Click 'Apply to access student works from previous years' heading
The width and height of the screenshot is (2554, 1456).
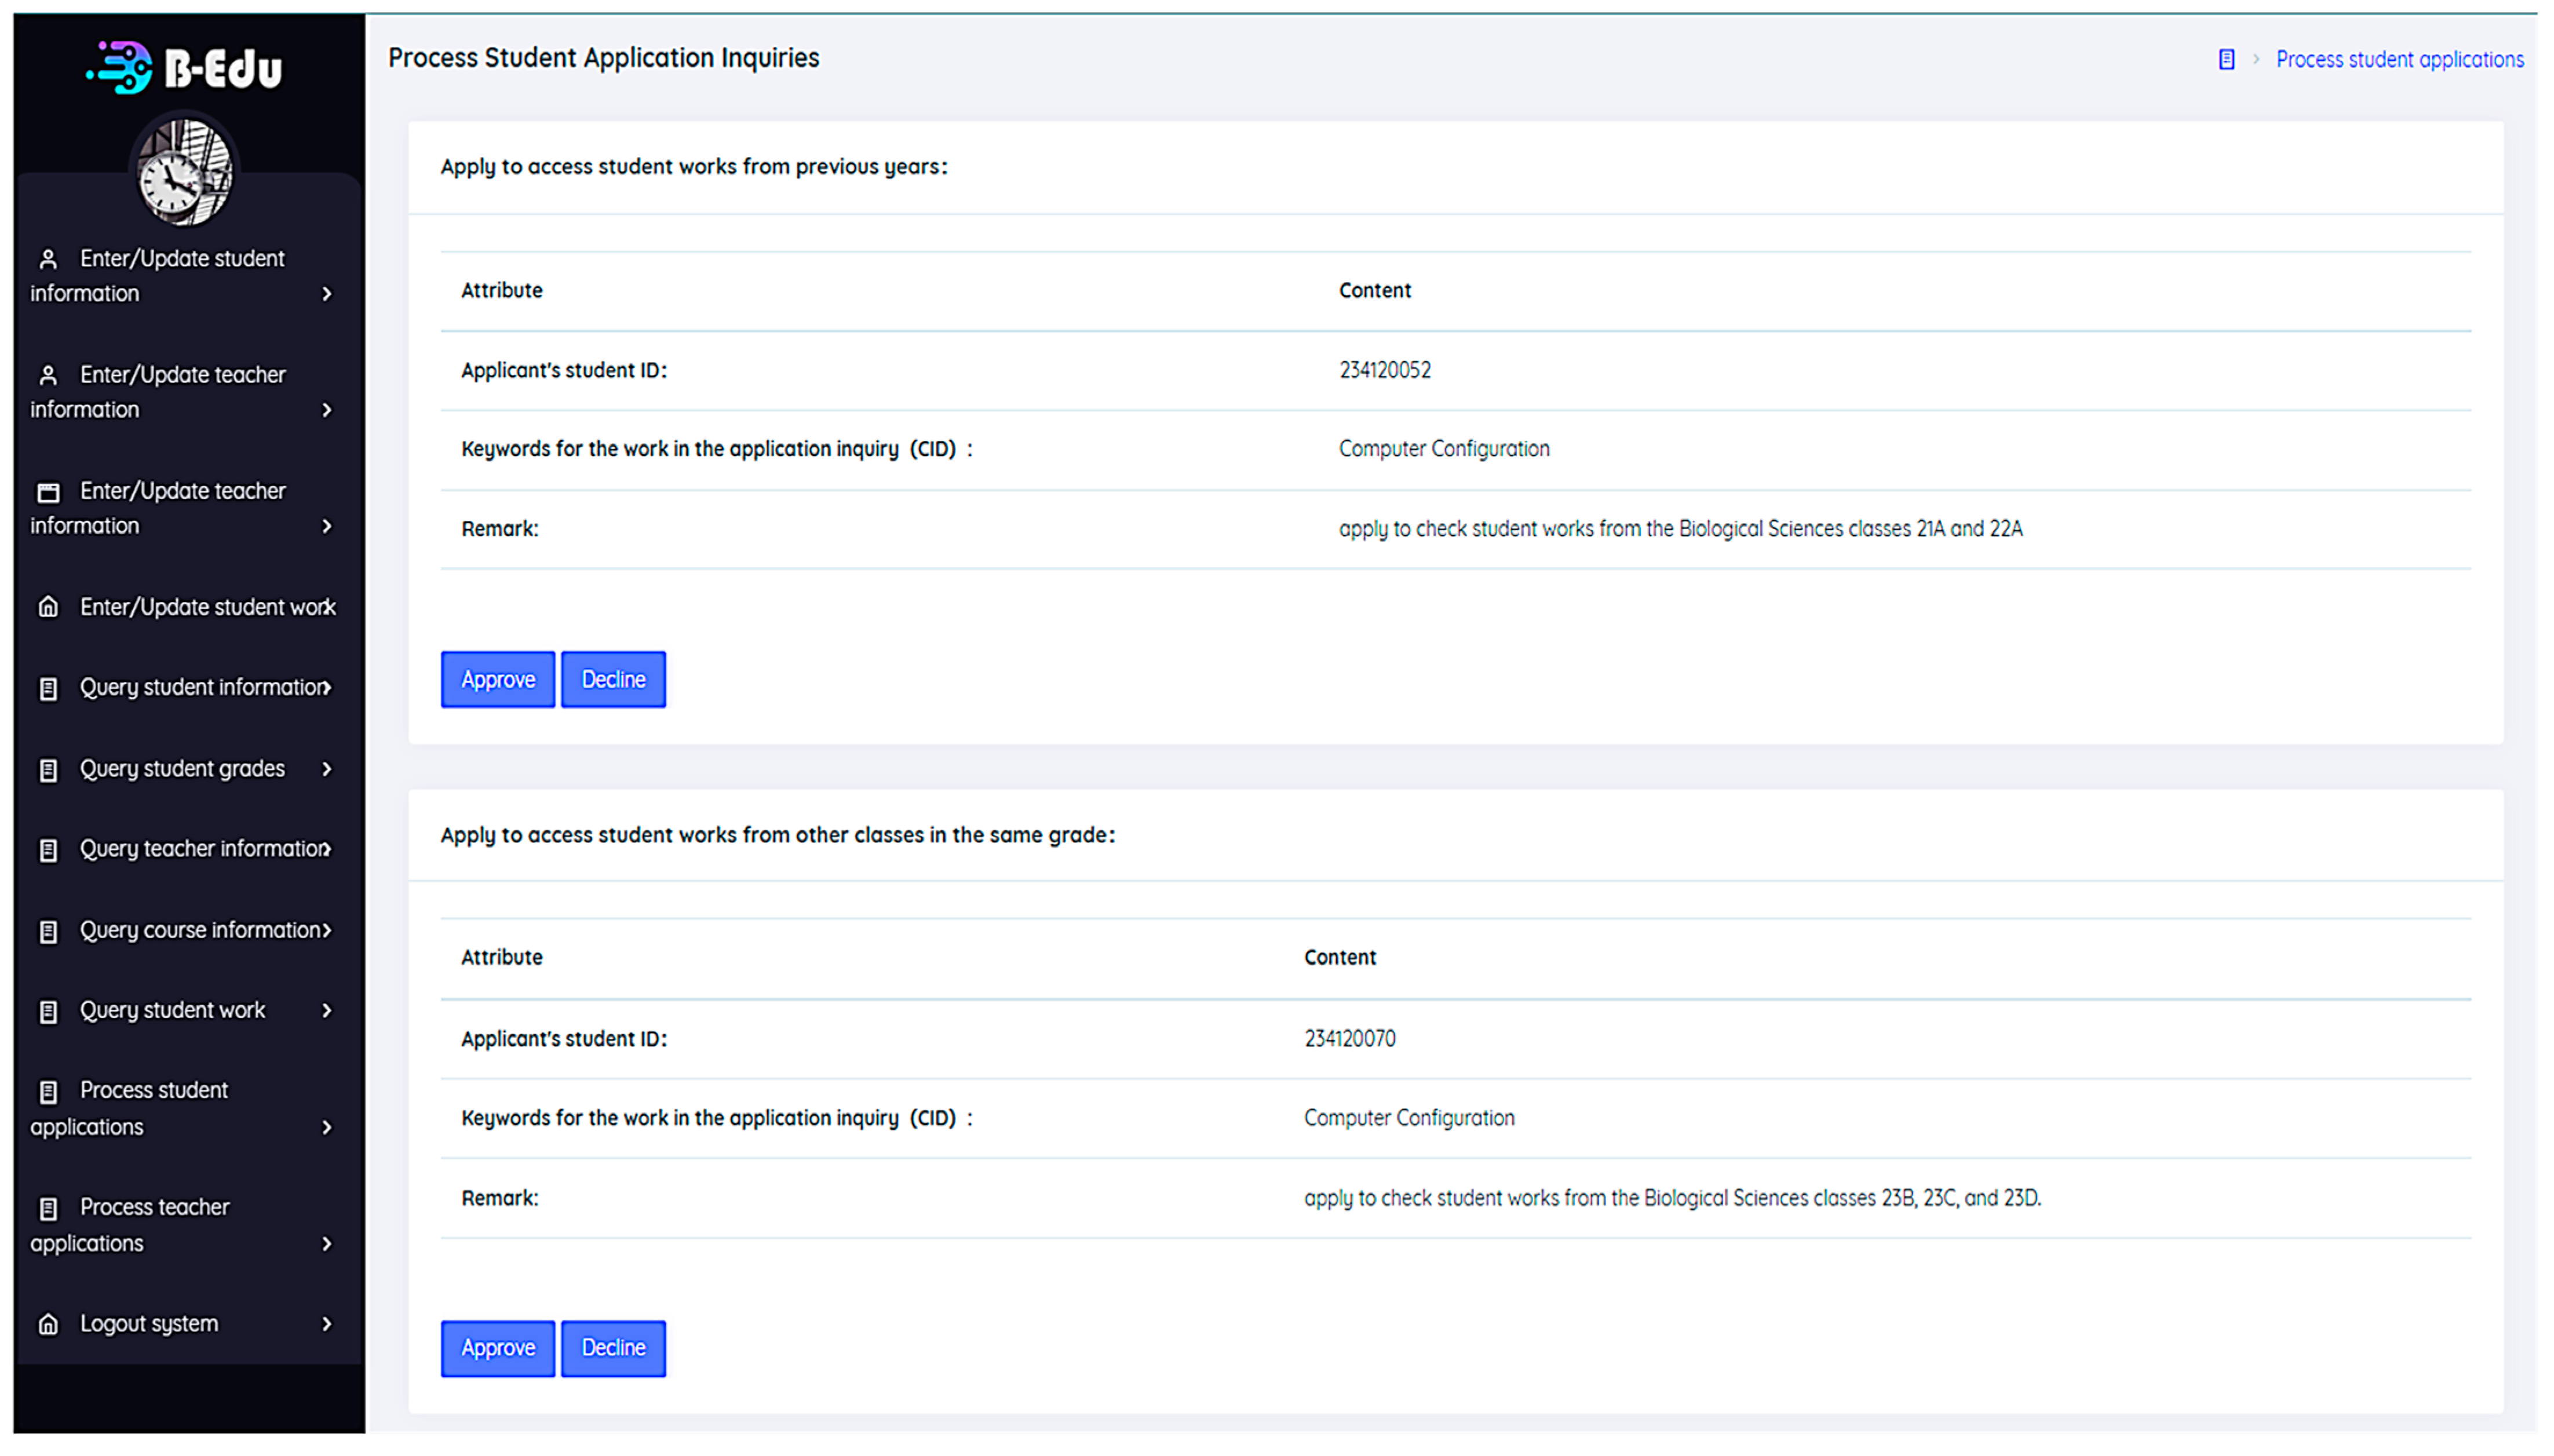coord(694,167)
